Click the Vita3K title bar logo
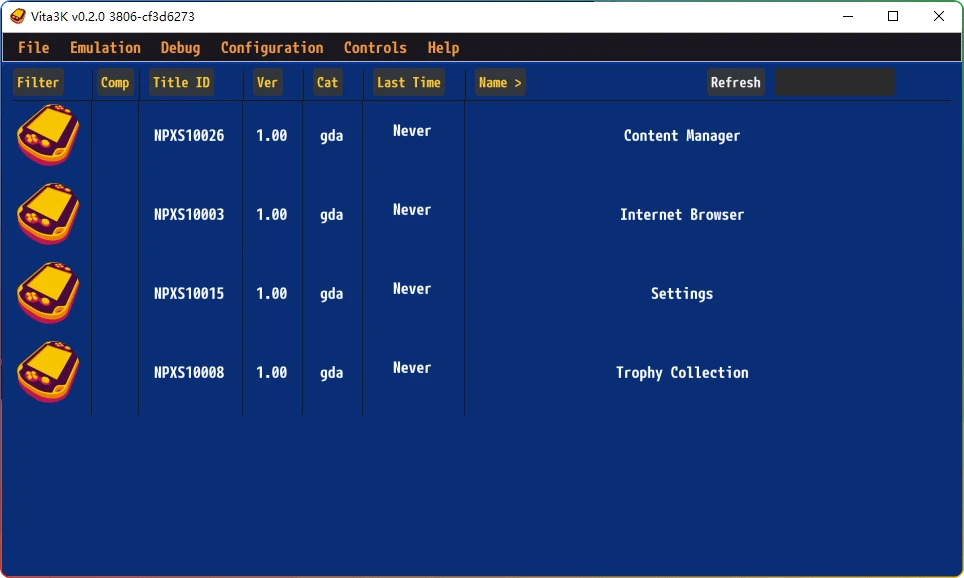Screen dimensions: 964x578 click(x=18, y=17)
